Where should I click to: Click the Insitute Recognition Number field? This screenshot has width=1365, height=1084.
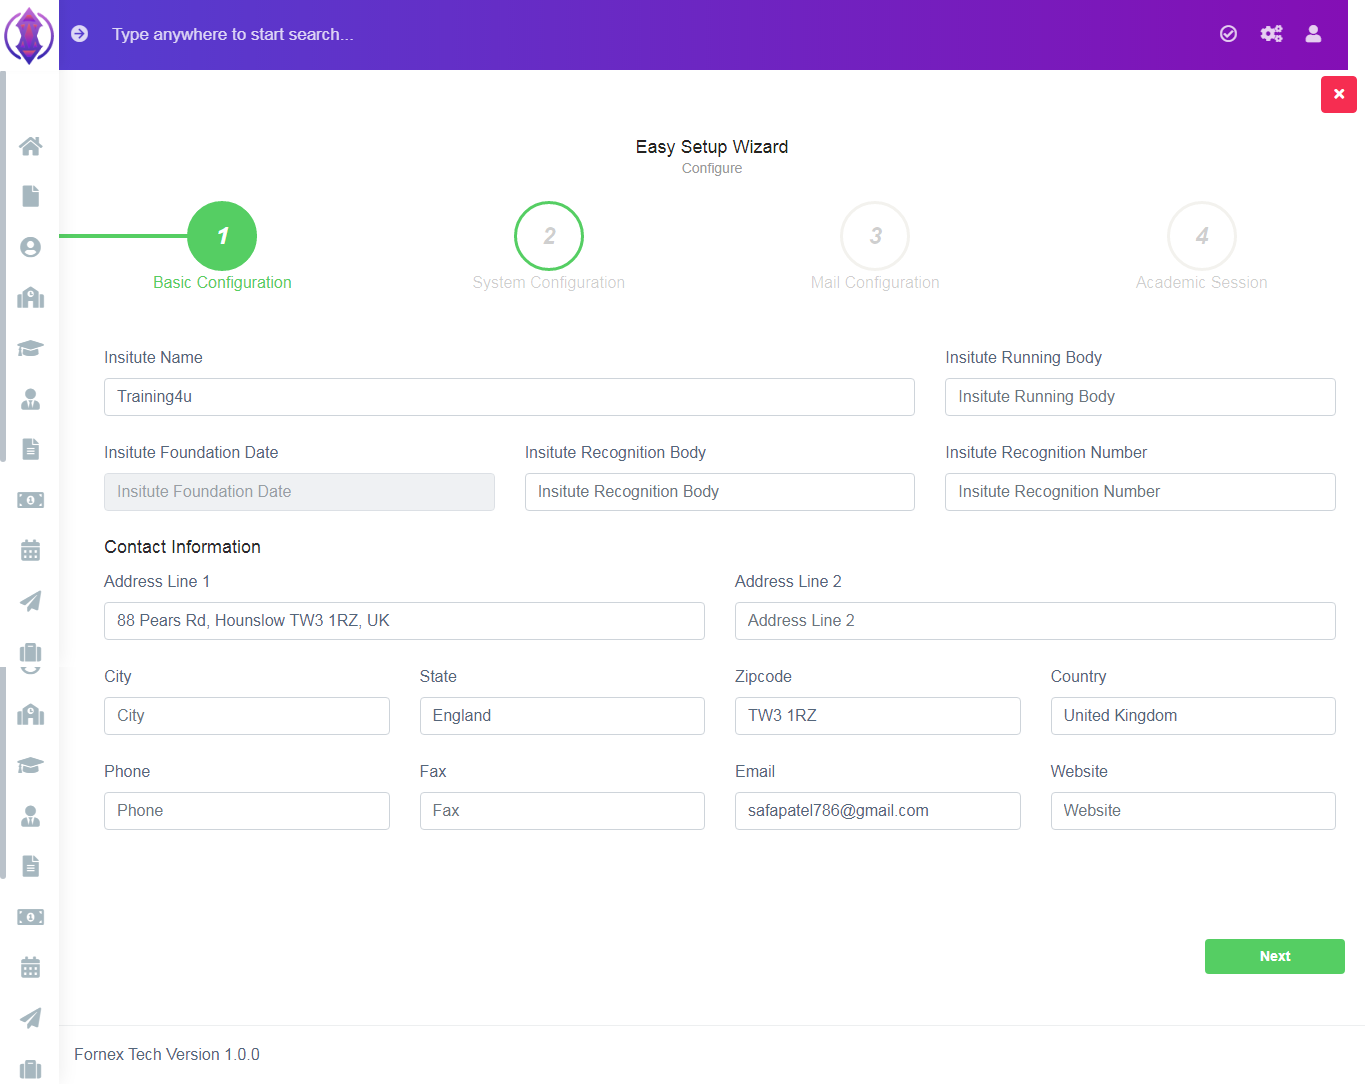point(1140,492)
